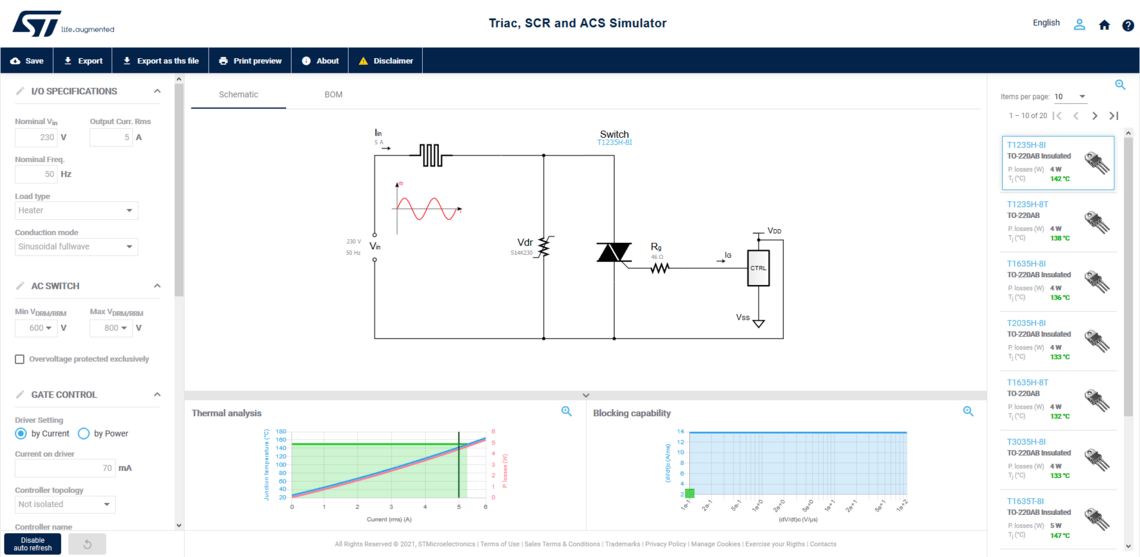Click Disable auto refresh button
Image resolution: width=1140 pixels, height=557 pixels.
(x=33, y=545)
